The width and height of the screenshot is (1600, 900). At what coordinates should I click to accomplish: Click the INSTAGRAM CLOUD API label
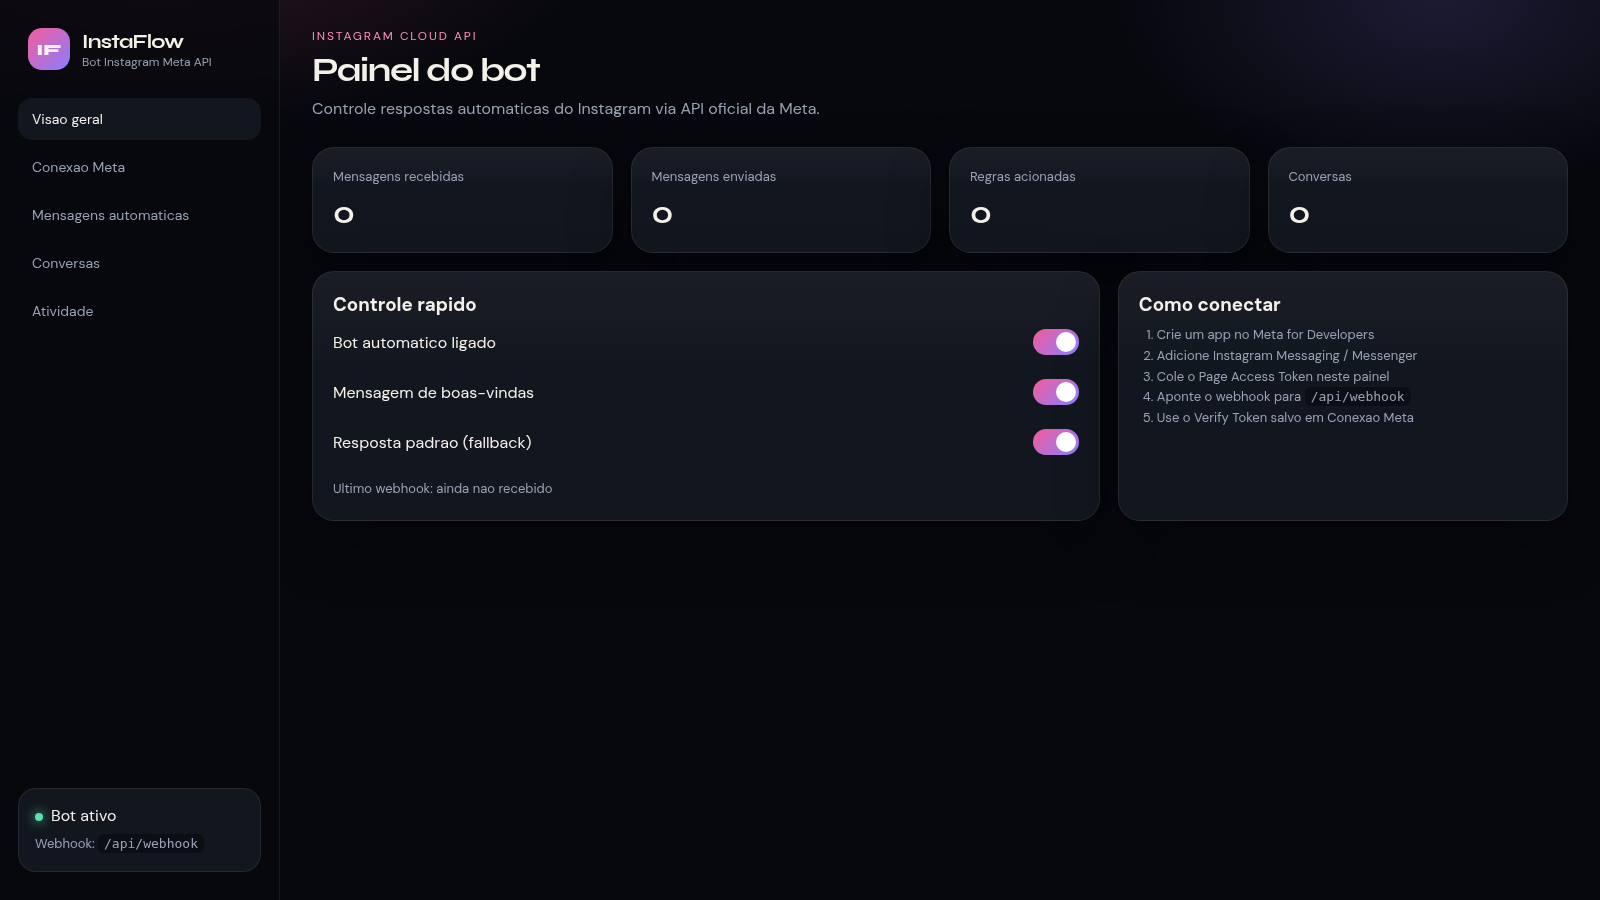point(394,36)
